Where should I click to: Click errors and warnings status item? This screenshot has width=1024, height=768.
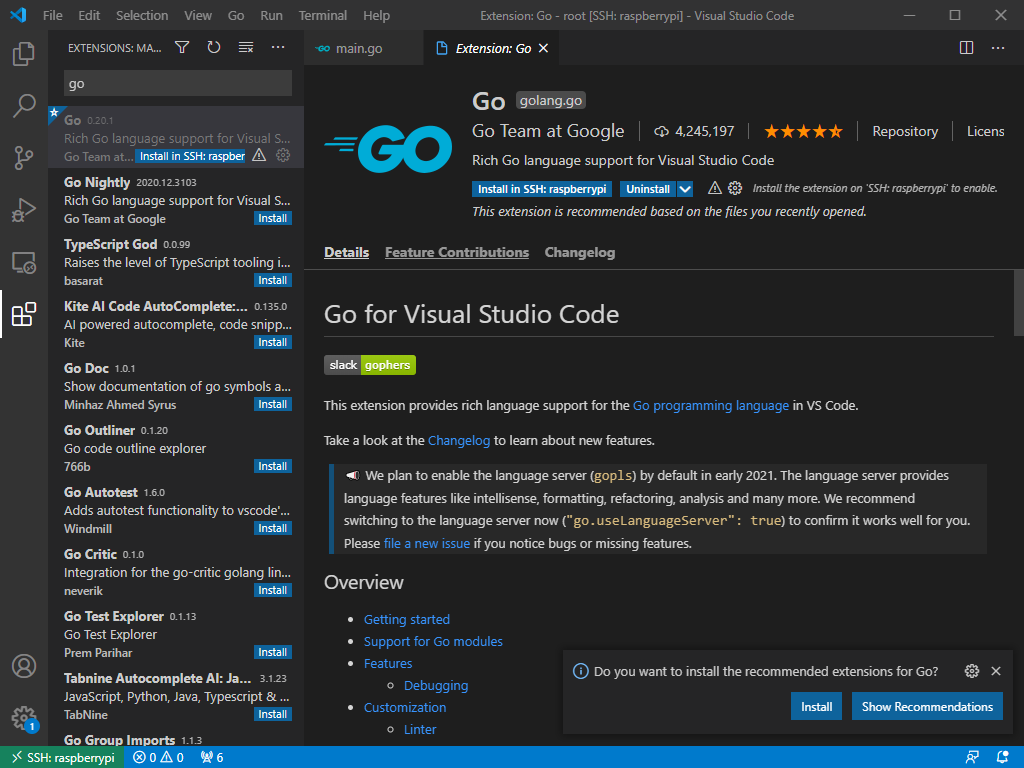(x=159, y=758)
